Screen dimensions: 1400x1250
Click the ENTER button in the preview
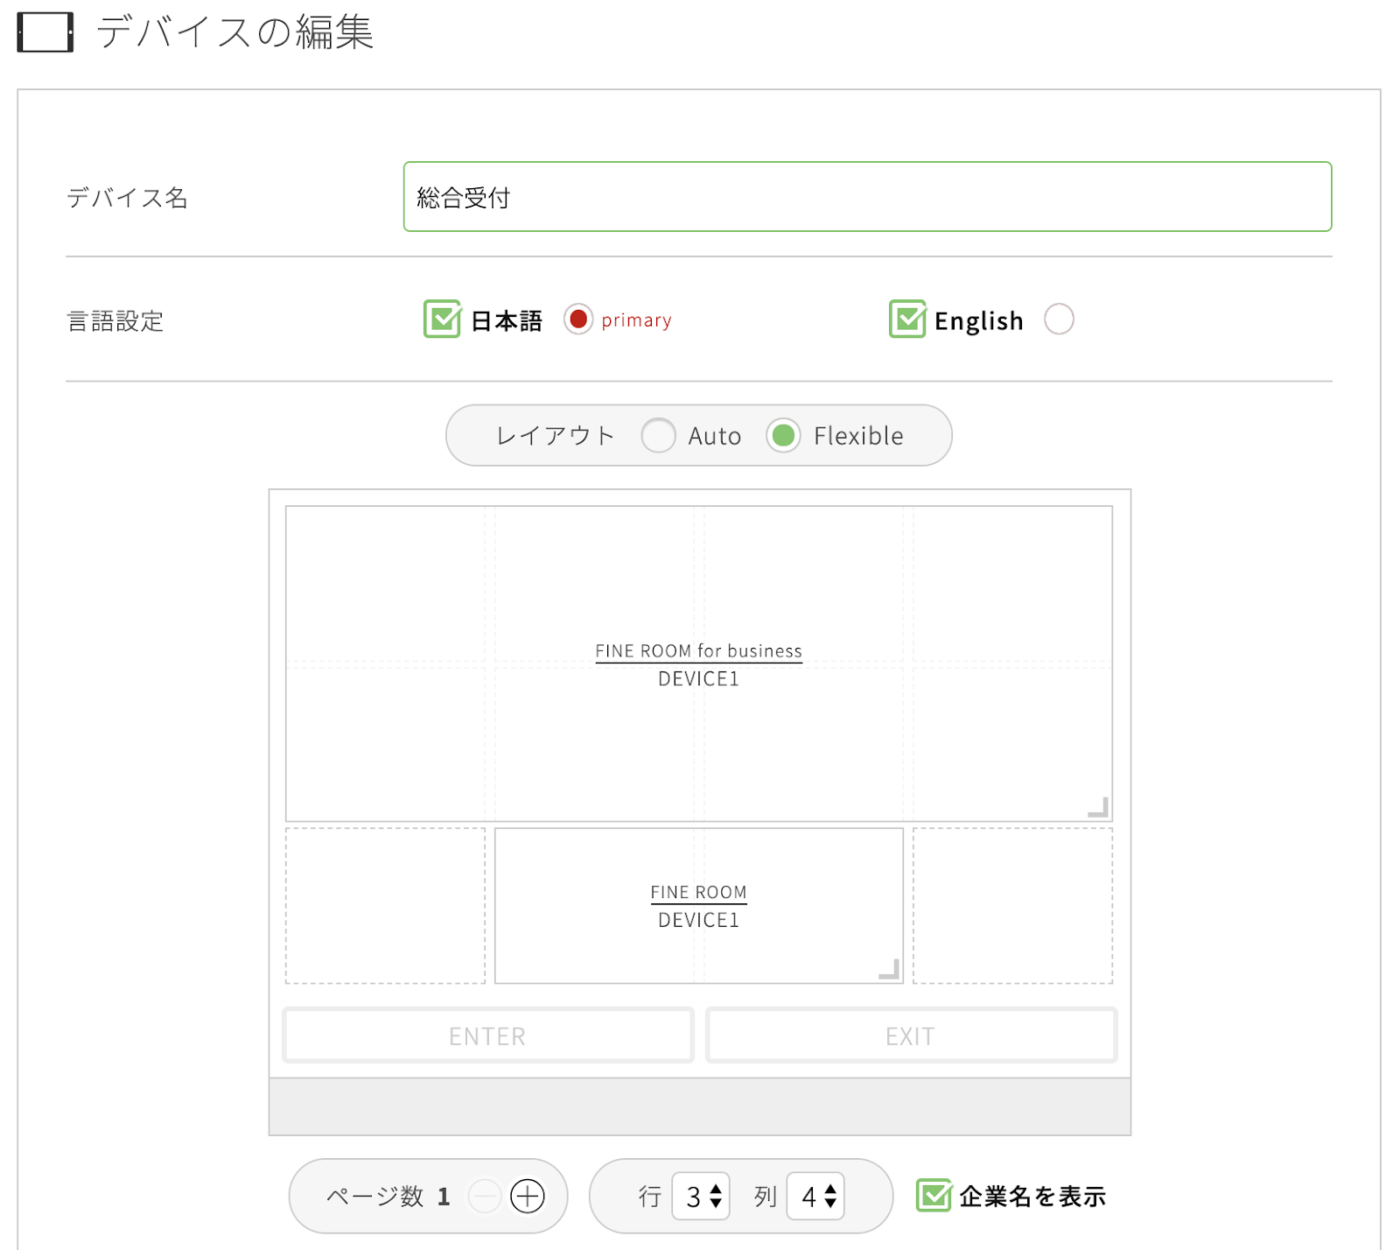click(488, 1035)
